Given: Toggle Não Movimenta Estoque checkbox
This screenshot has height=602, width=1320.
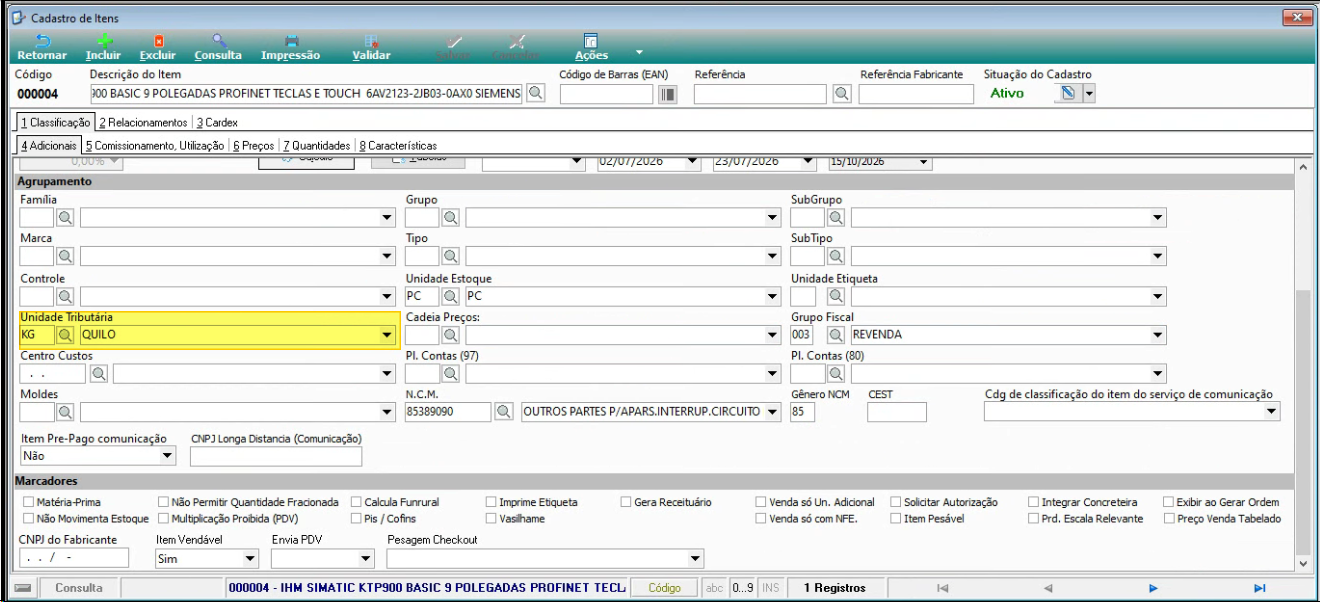Looking at the screenshot, I should pyautogui.click(x=28, y=519).
